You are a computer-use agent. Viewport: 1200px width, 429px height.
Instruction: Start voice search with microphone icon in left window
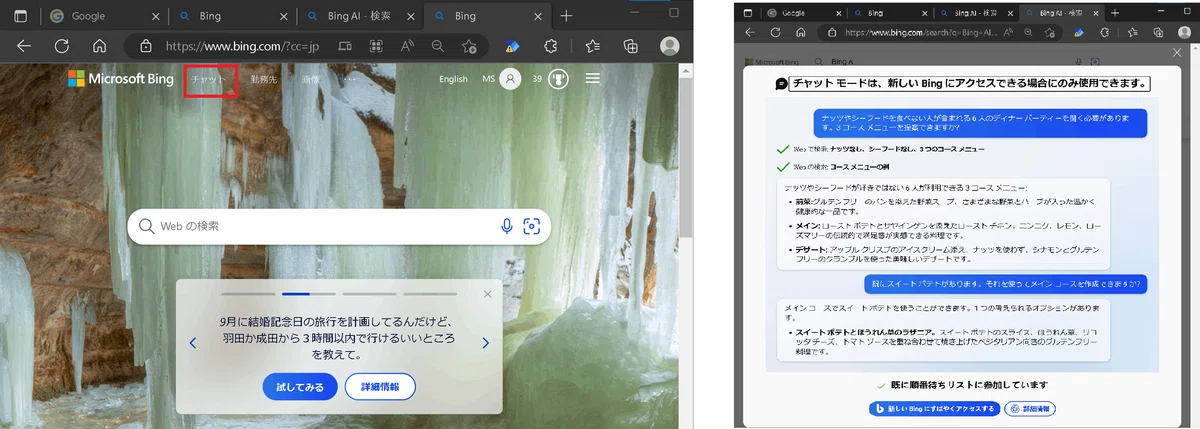[507, 226]
